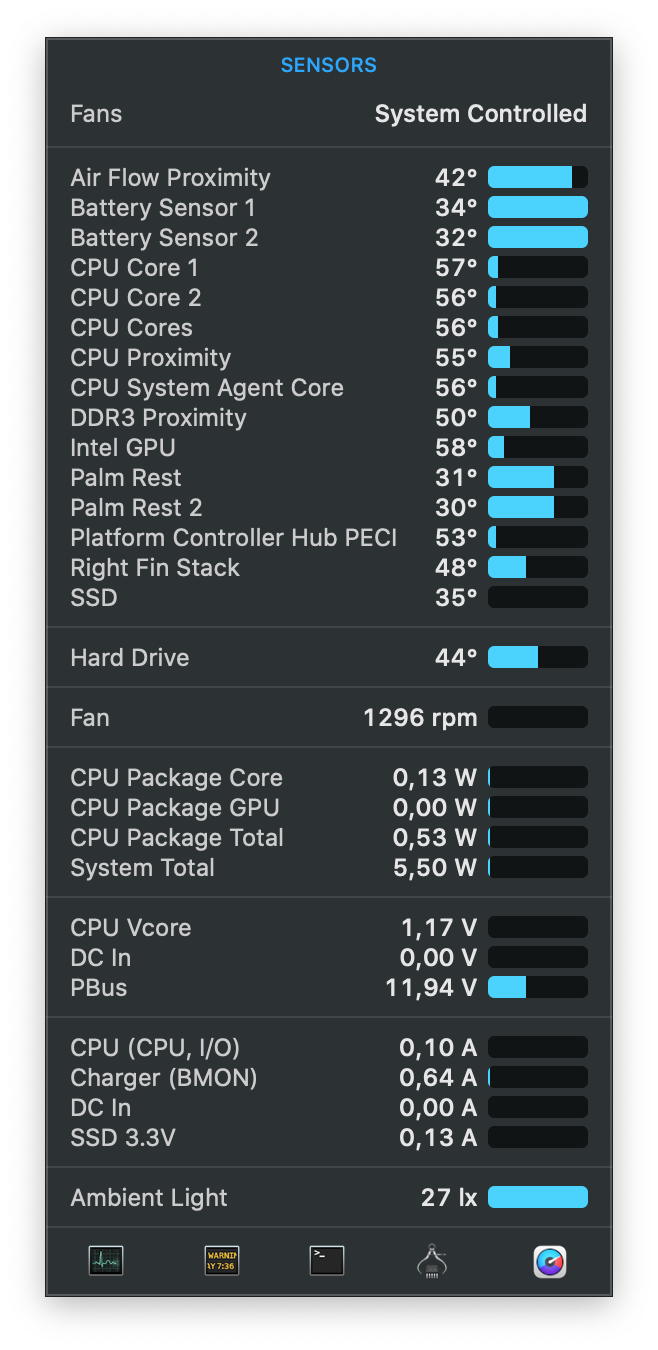Screen dimensions: 658x1350
Task: Select Charger (BMON) current row
Action: click(x=328, y=1078)
